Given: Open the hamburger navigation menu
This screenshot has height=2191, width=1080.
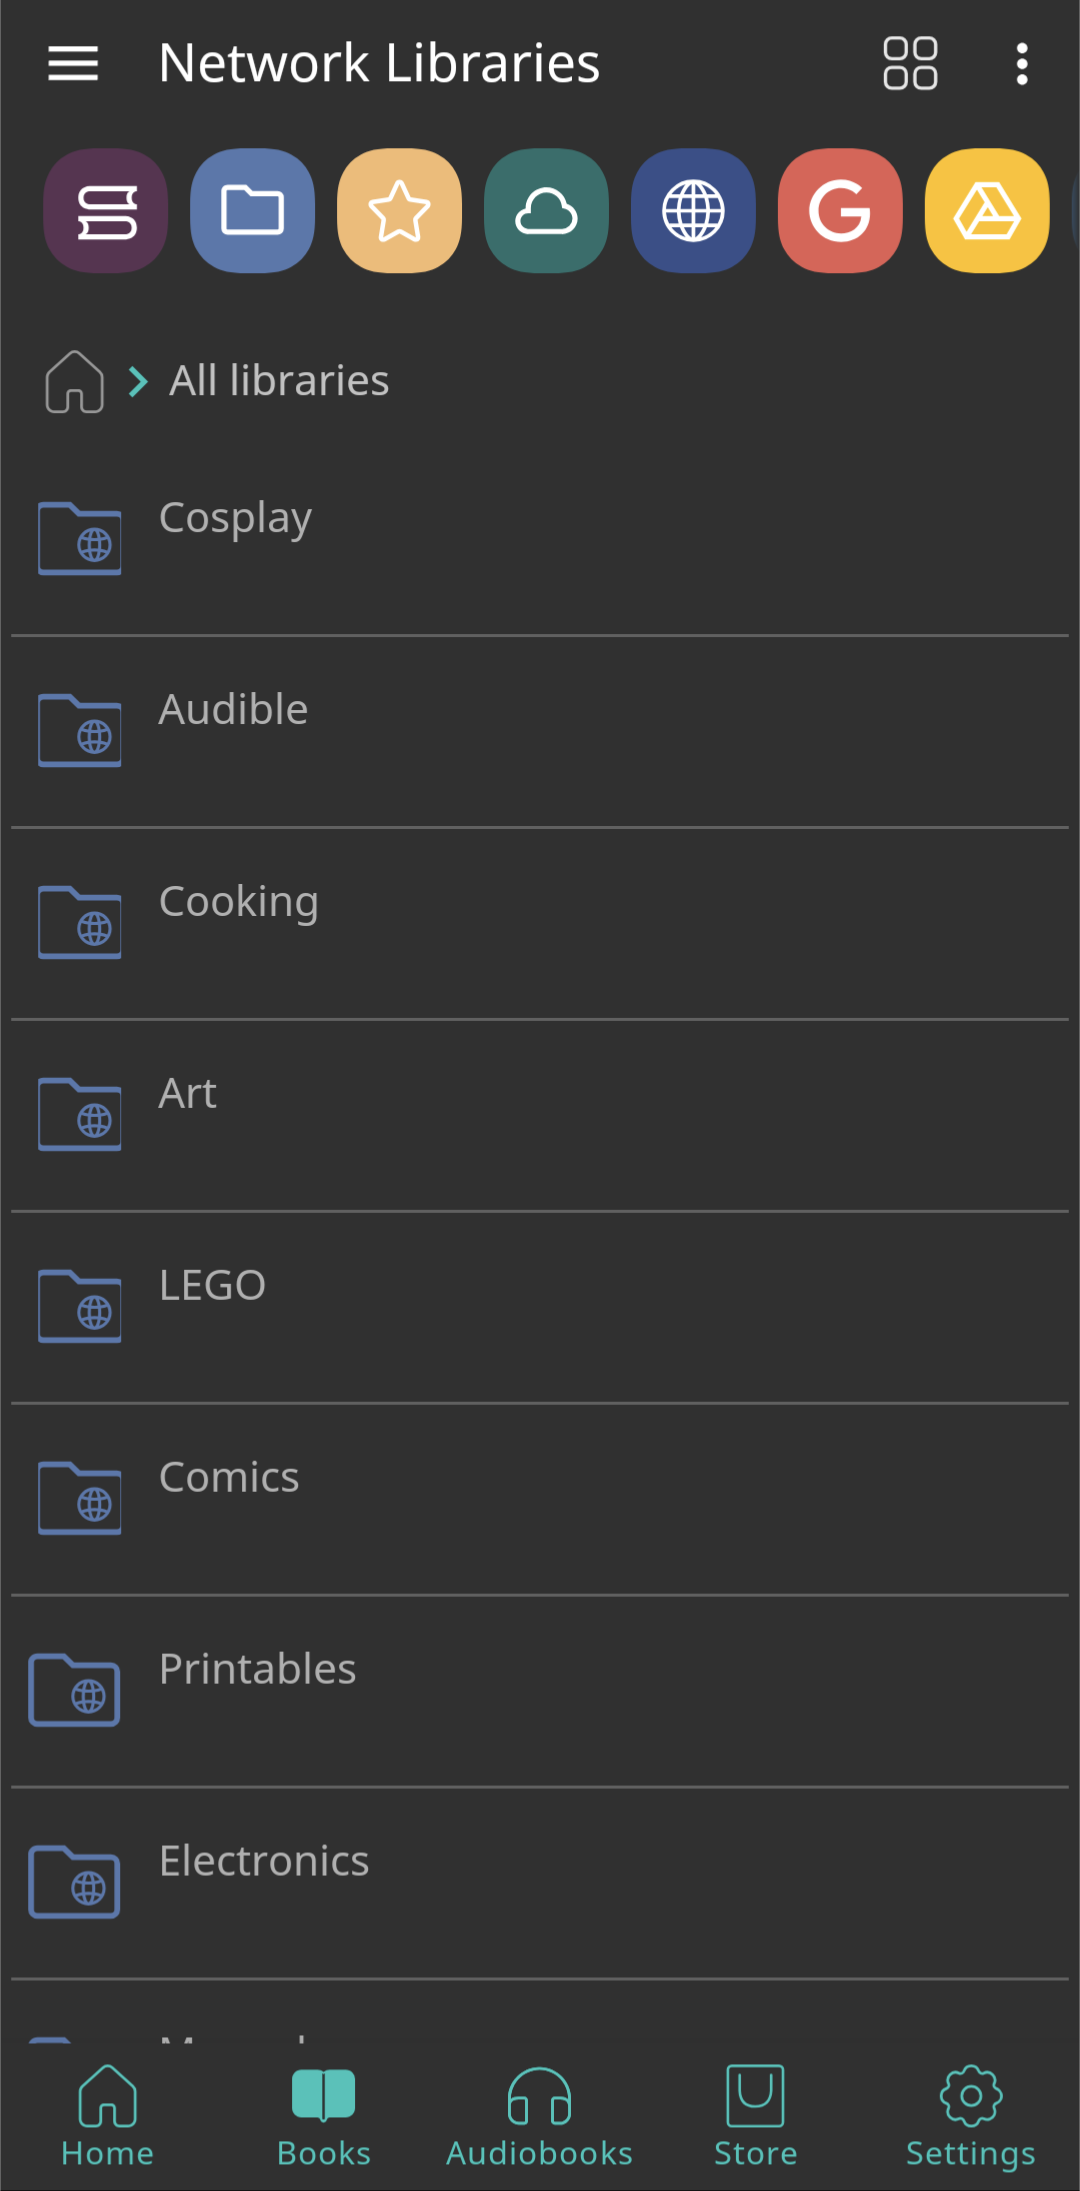Looking at the screenshot, I should pyautogui.click(x=73, y=64).
